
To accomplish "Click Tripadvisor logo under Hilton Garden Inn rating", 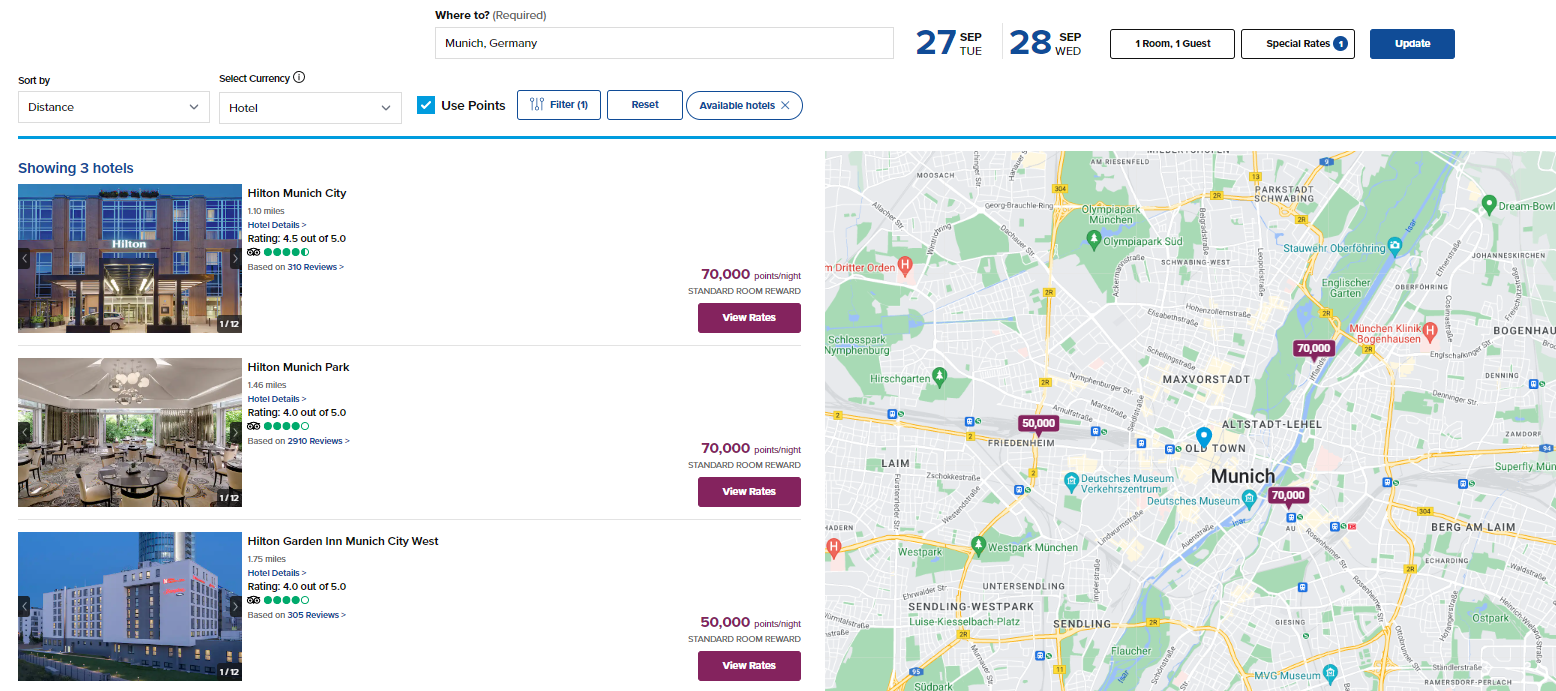I will click(254, 600).
